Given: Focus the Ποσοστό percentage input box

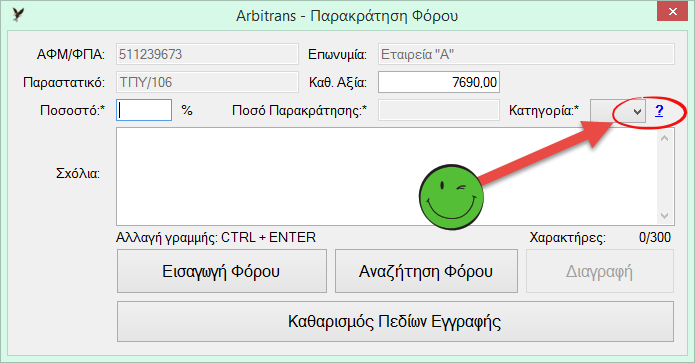Looking at the screenshot, I should pos(144,110).
